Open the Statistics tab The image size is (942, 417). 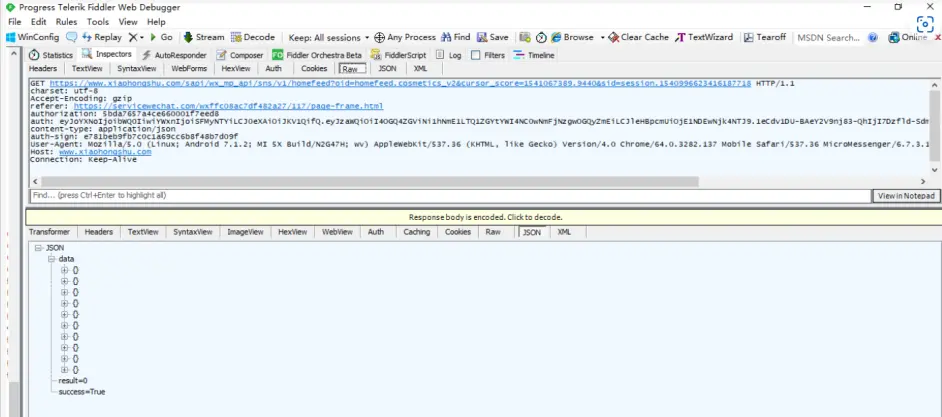(x=50, y=55)
